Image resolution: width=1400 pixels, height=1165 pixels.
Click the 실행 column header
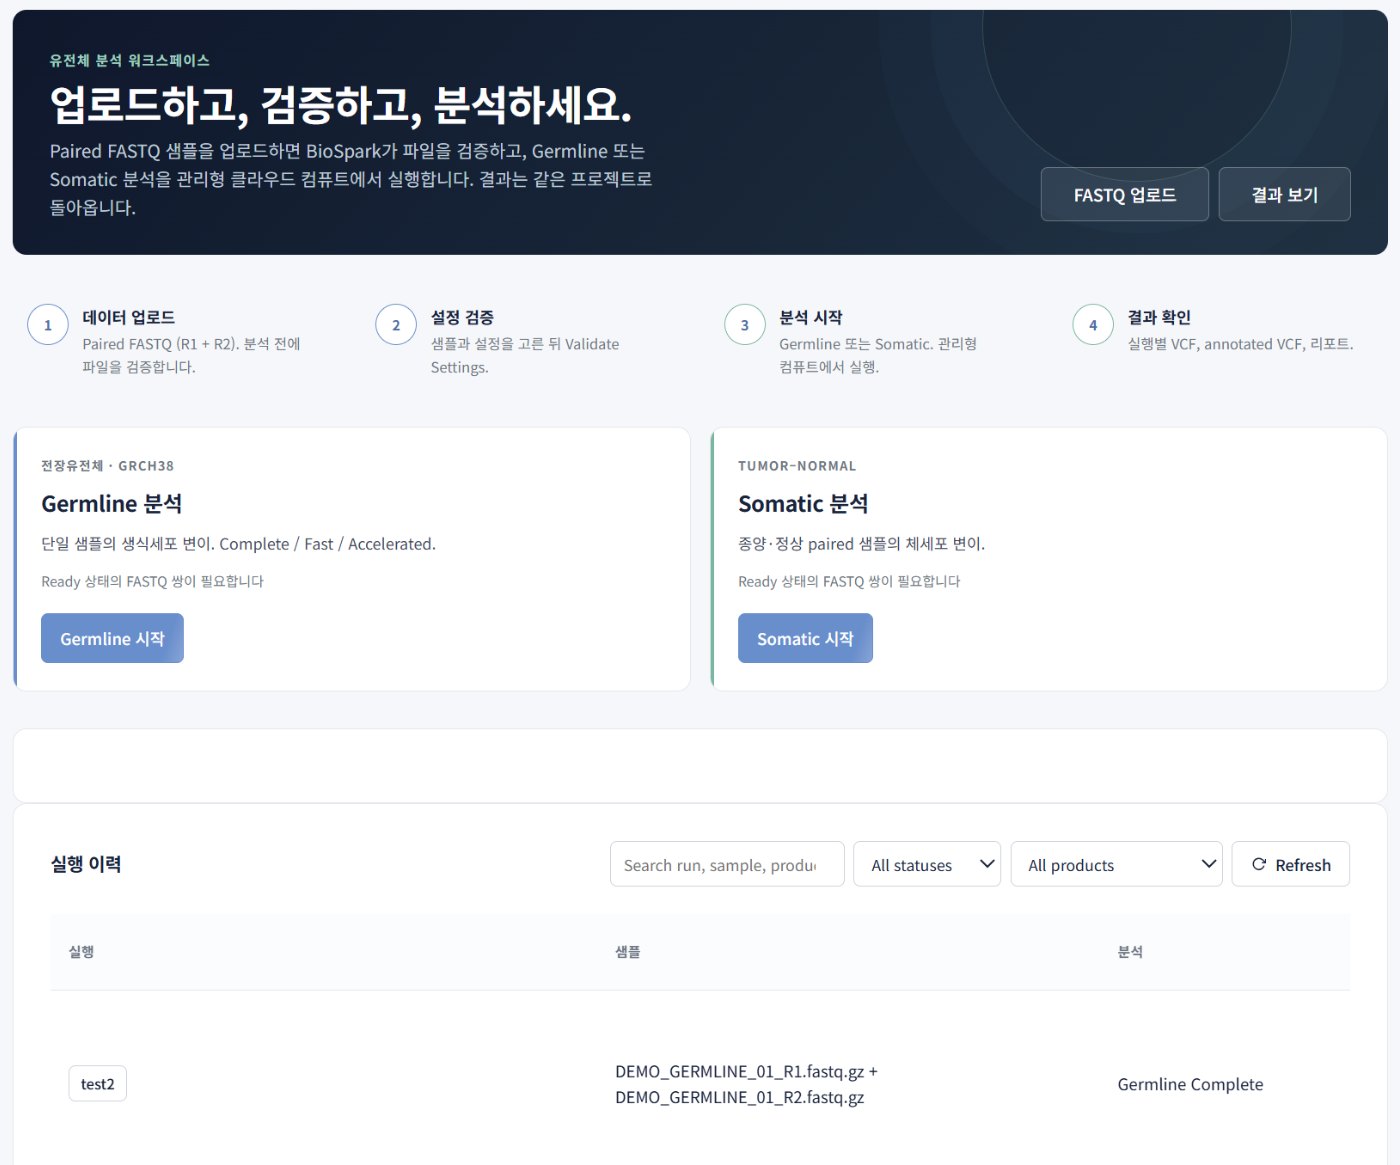(81, 952)
